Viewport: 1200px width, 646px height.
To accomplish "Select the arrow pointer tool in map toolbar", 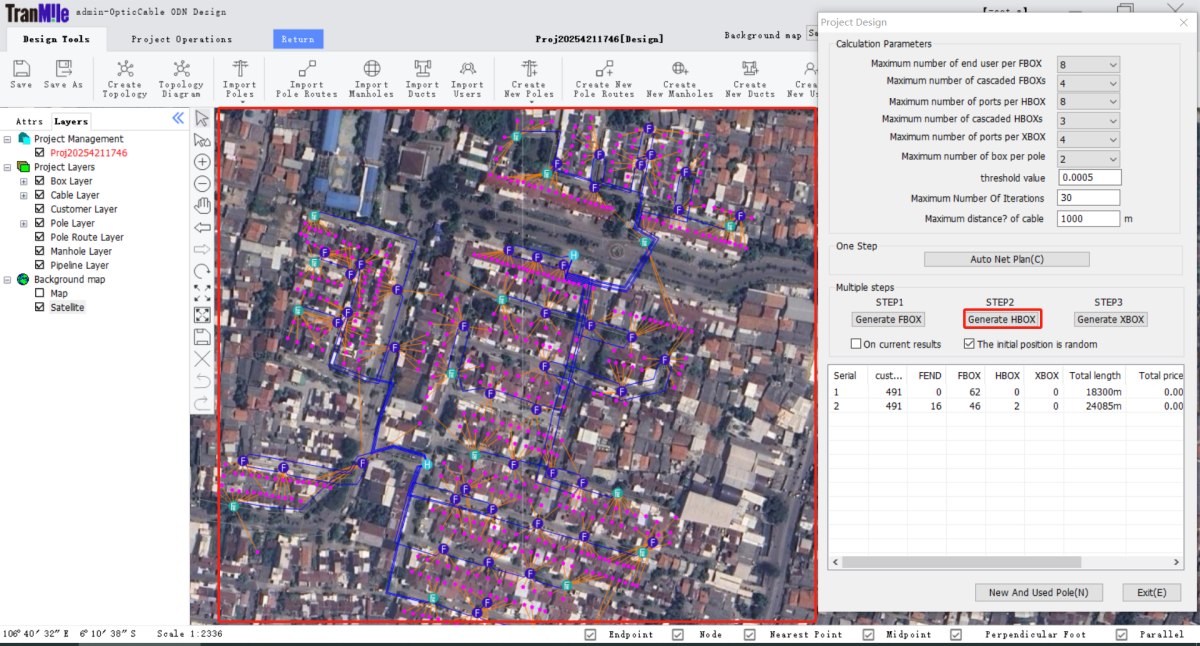I will [x=202, y=118].
